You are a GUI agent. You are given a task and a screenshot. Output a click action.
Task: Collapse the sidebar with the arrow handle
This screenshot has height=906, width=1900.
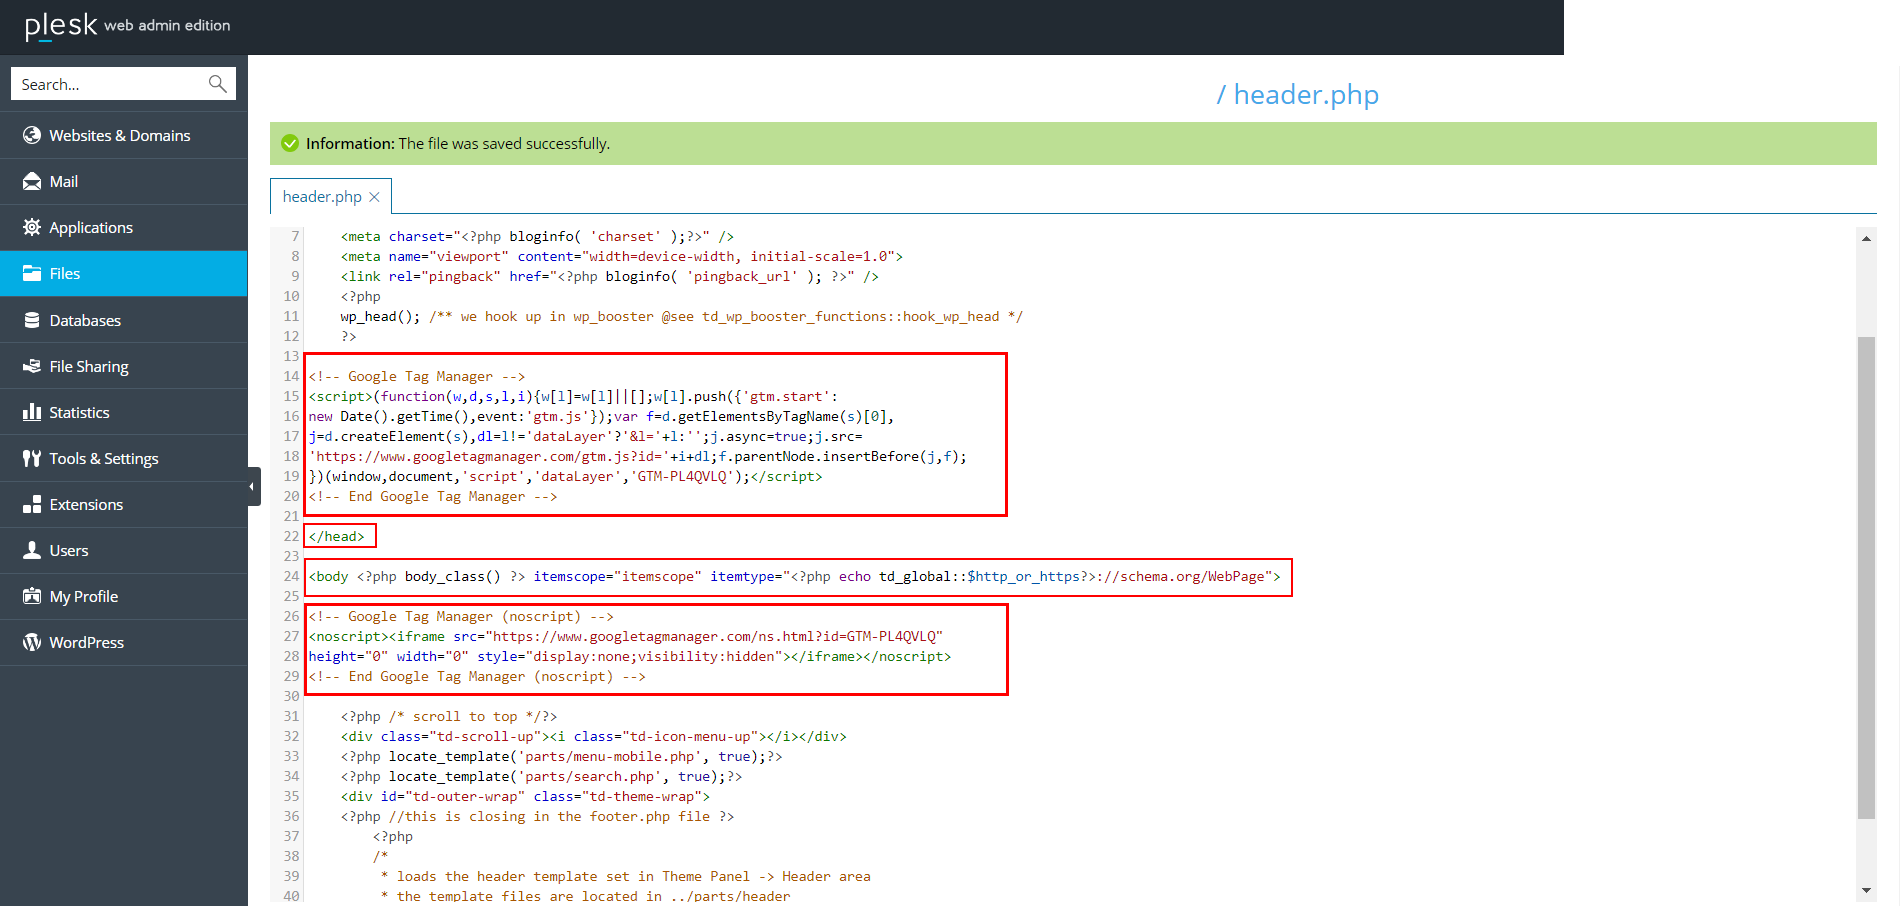pyautogui.click(x=253, y=486)
